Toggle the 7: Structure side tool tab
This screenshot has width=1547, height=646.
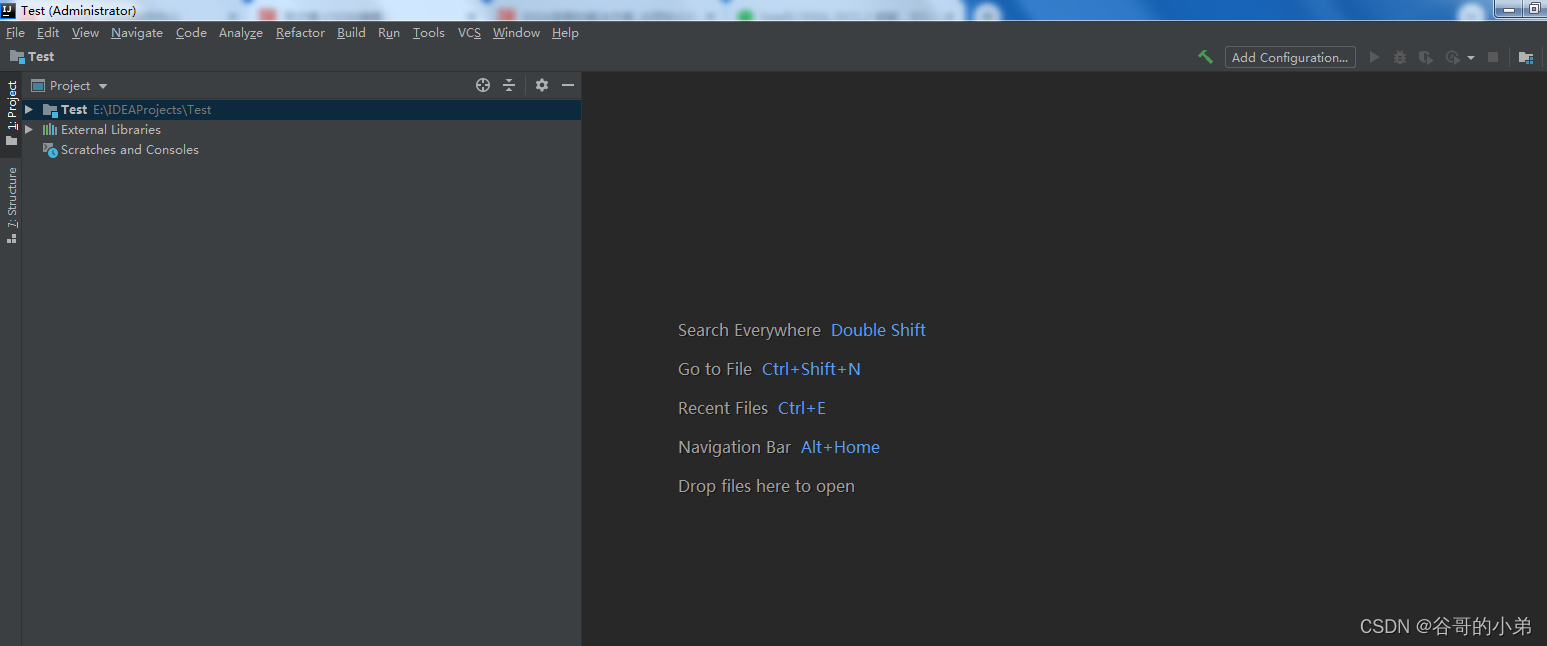point(11,205)
